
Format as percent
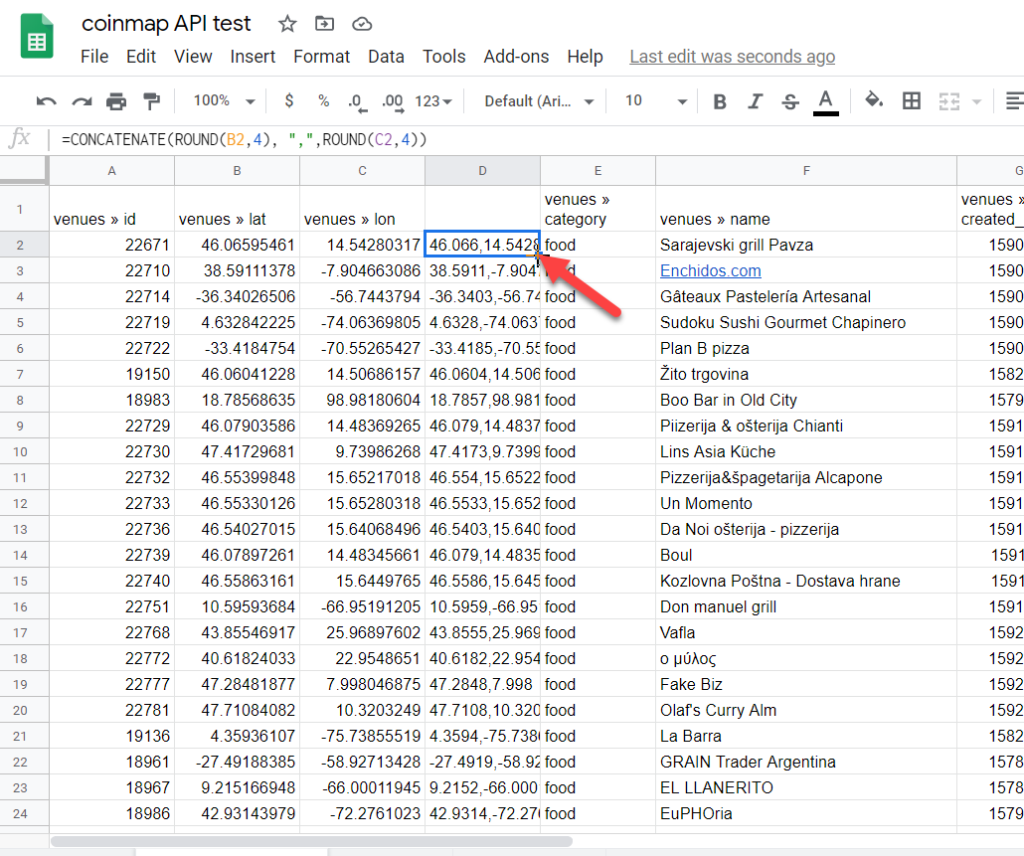point(323,101)
